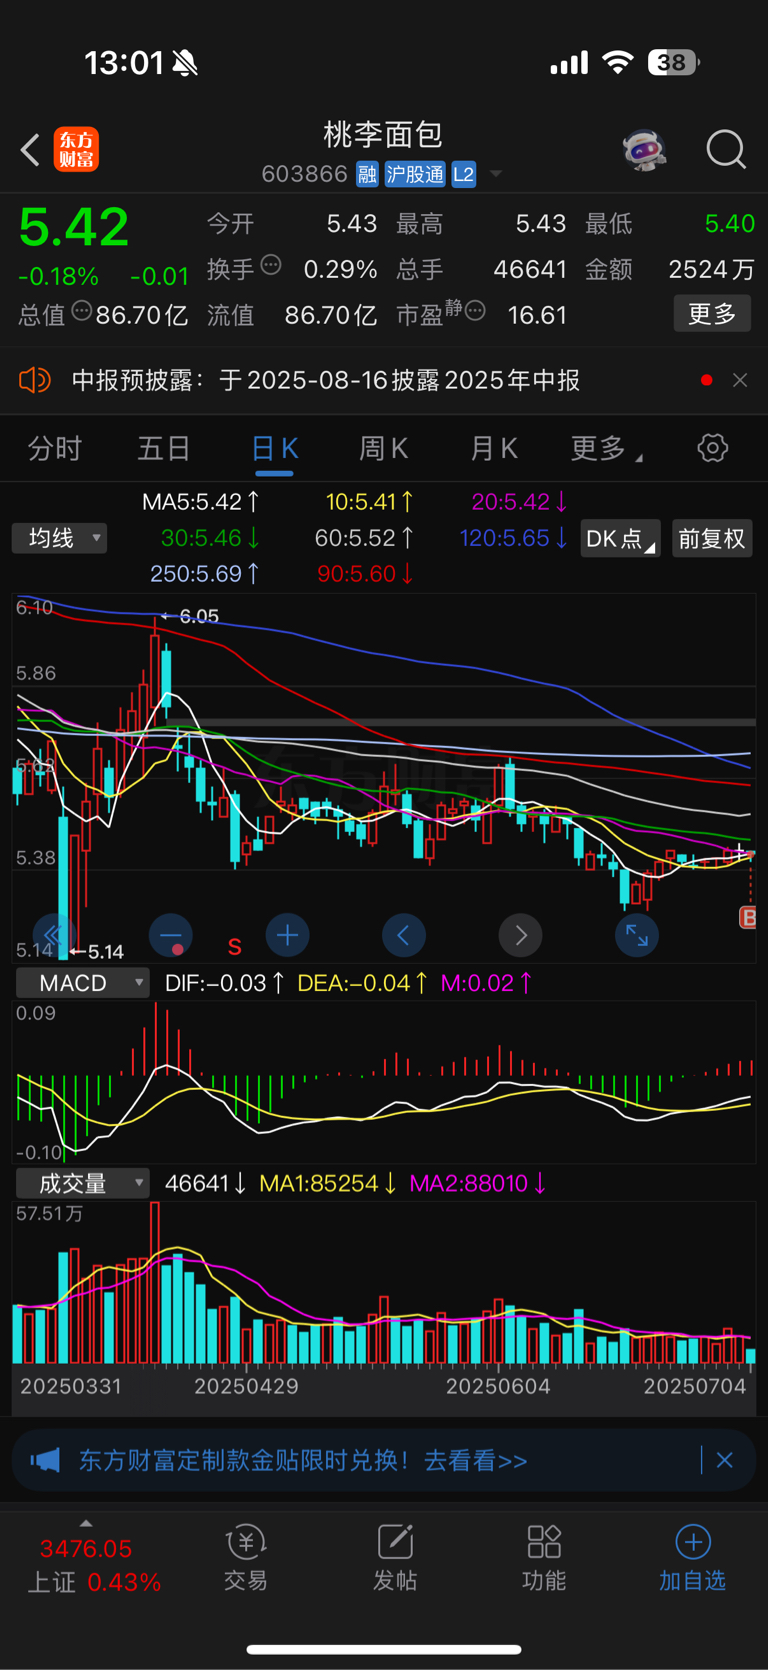
Task: Switch to 周K tab
Action: tap(384, 448)
